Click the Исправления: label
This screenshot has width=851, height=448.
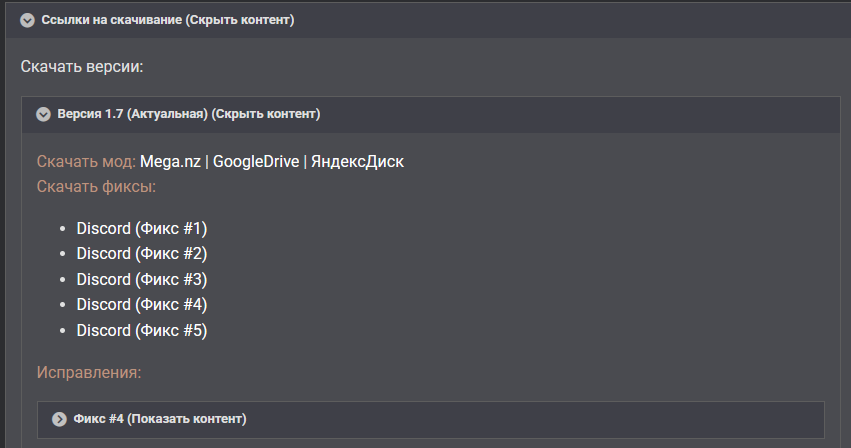(89, 373)
